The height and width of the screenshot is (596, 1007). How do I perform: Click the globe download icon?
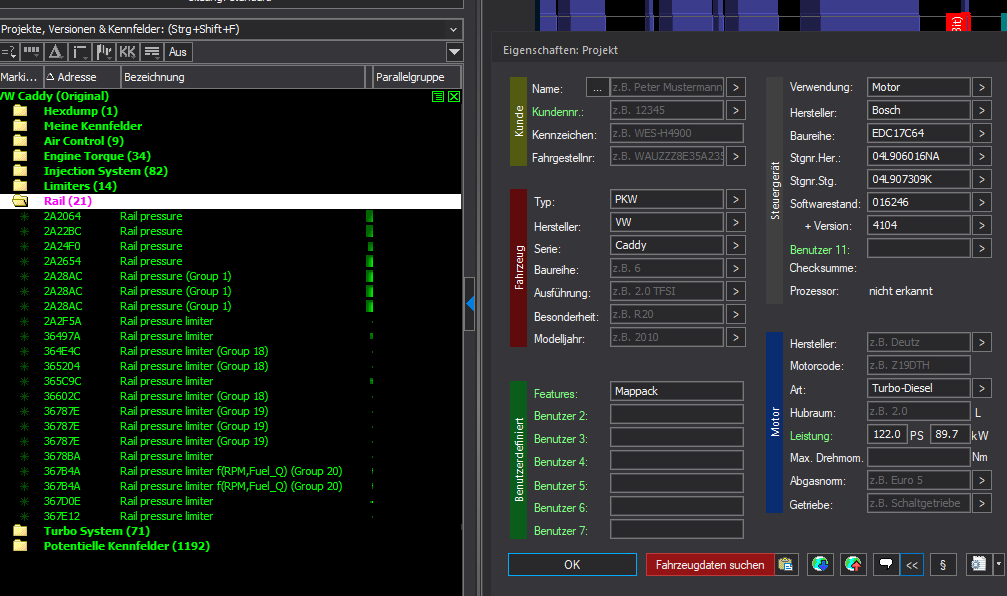(x=820, y=565)
